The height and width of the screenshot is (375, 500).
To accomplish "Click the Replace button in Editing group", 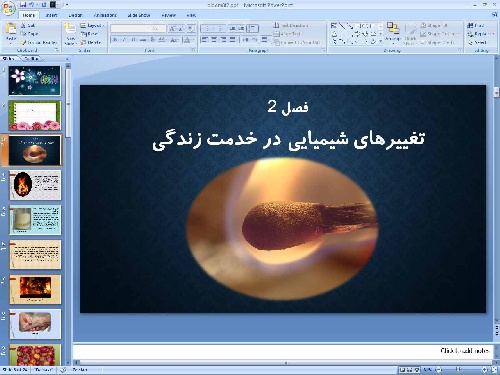I will [480, 34].
